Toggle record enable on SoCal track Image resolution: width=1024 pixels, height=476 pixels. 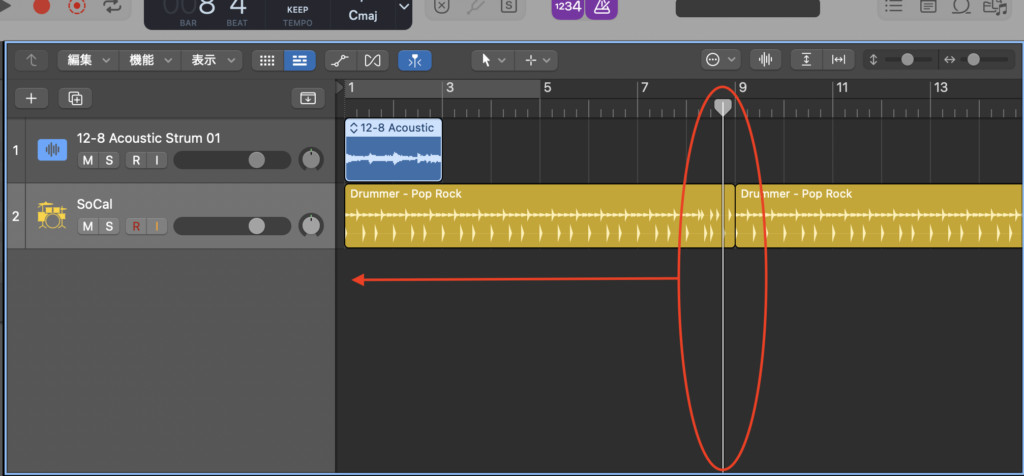tap(136, 226)
